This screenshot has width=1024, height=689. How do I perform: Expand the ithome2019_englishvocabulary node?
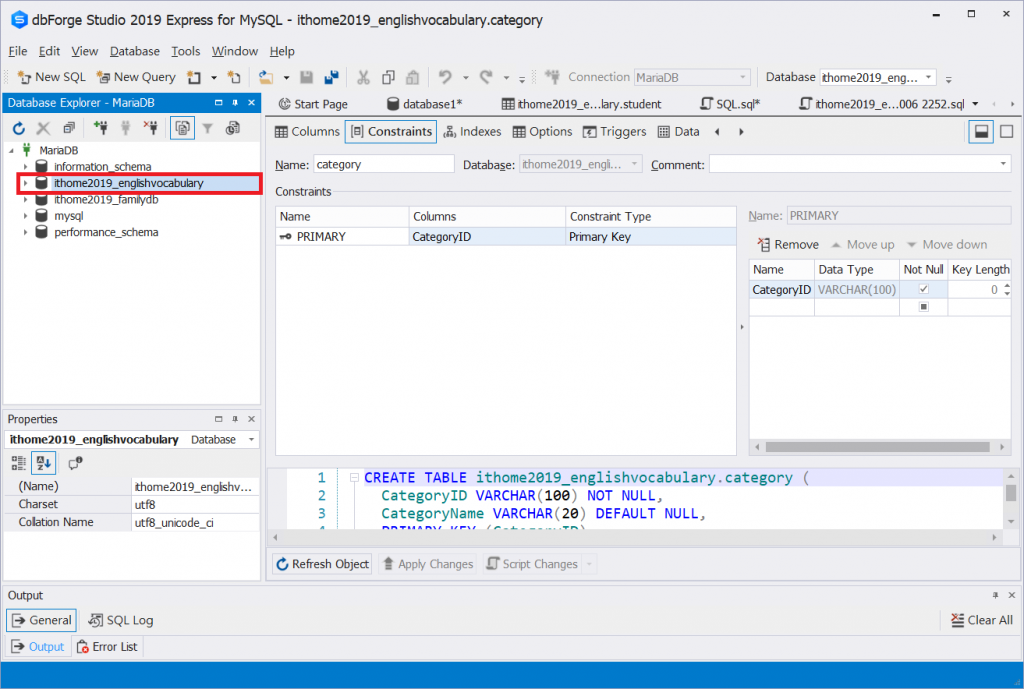pos(25,183)
